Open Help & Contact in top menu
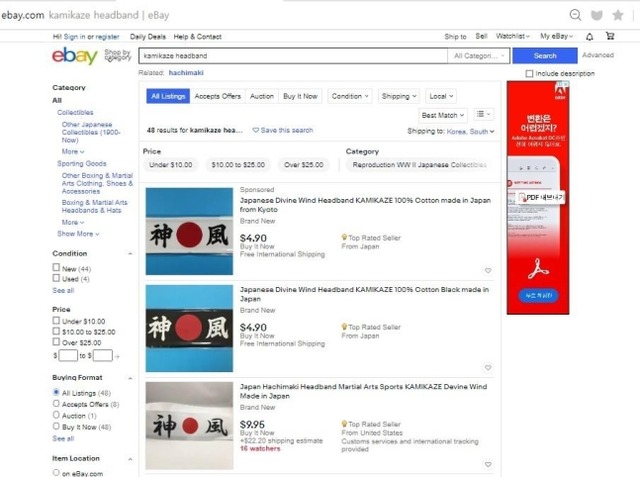Image resolution: width=640 pixels, height=477 pixels. click(x=198, y=37)
